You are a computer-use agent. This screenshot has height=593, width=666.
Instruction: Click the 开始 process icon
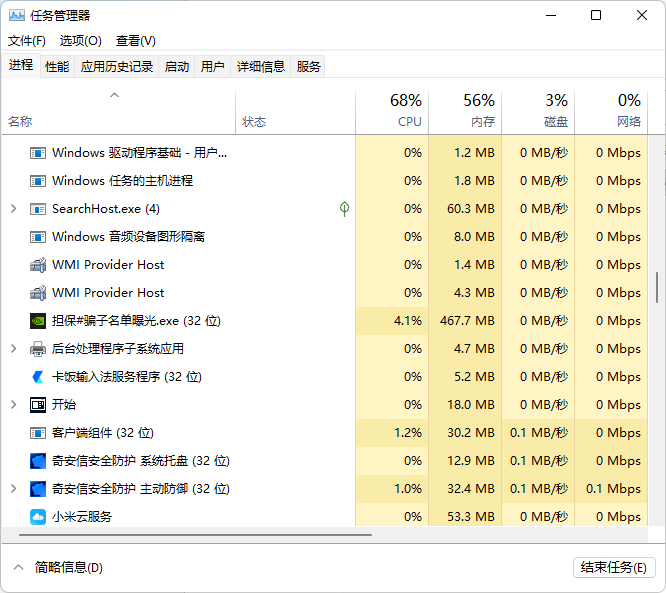pos(38,405)
